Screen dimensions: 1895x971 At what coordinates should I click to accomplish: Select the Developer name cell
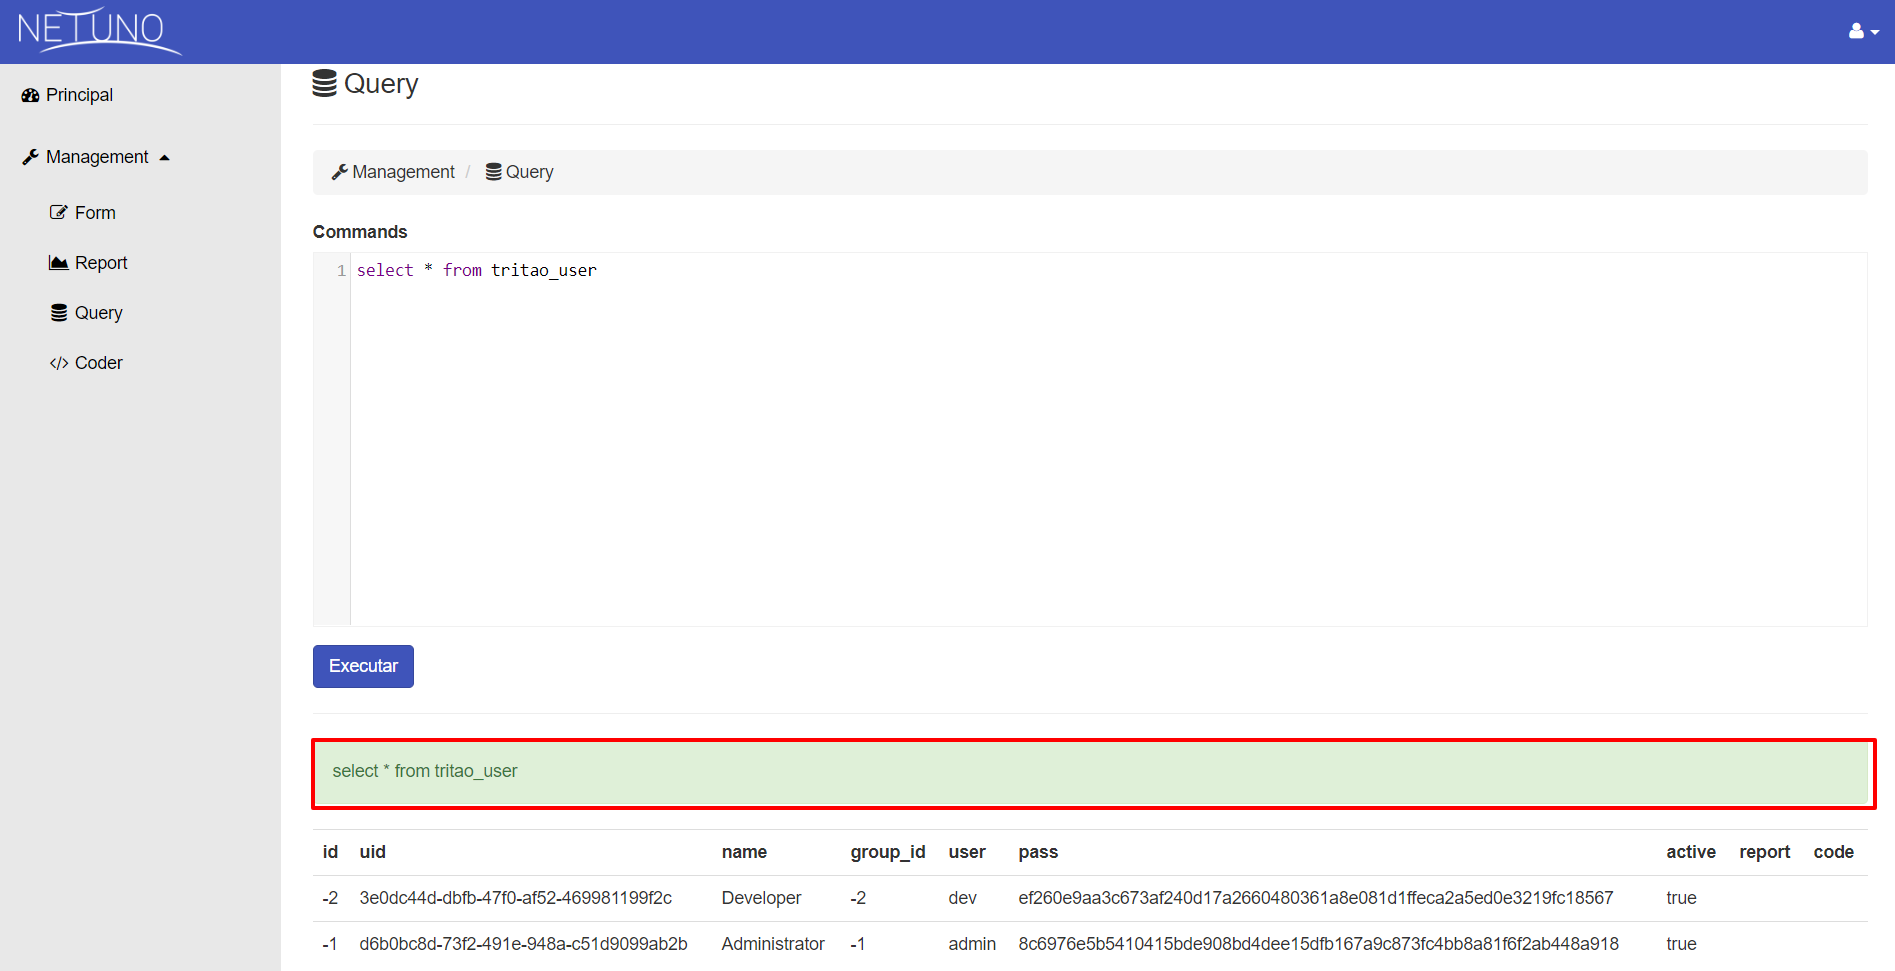pyautogui.click(x=761, y=898)
